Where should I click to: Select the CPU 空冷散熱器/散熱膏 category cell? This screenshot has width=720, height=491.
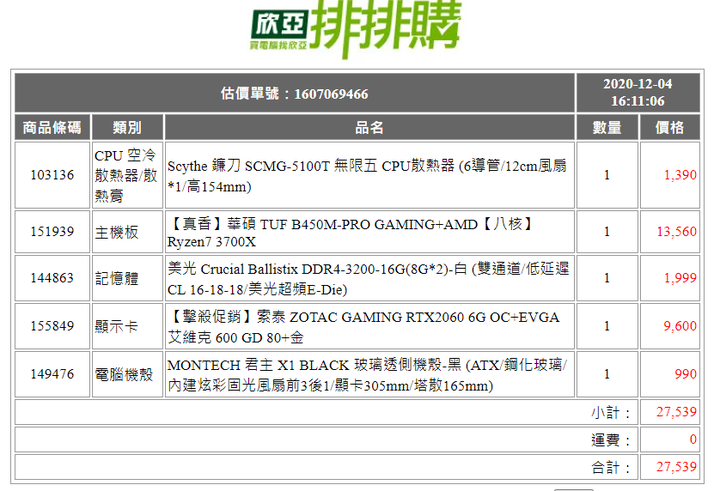click(126, 175)
